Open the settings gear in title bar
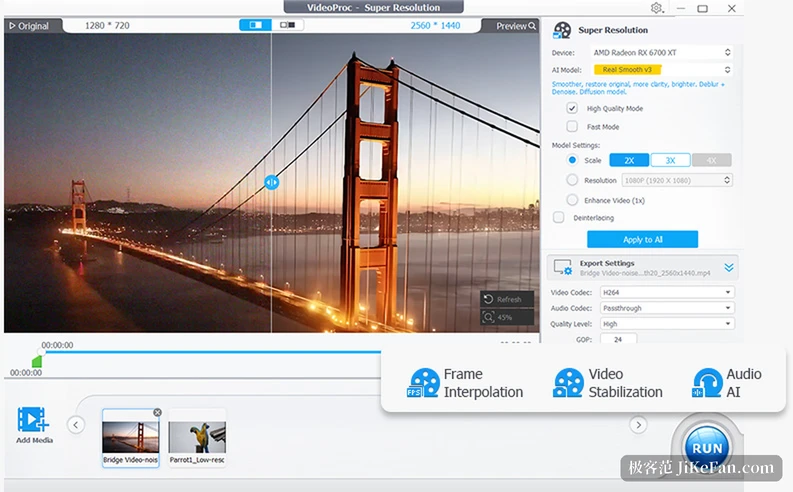The height and width of the screenshot is (492, 793). [x=656, y=8]
